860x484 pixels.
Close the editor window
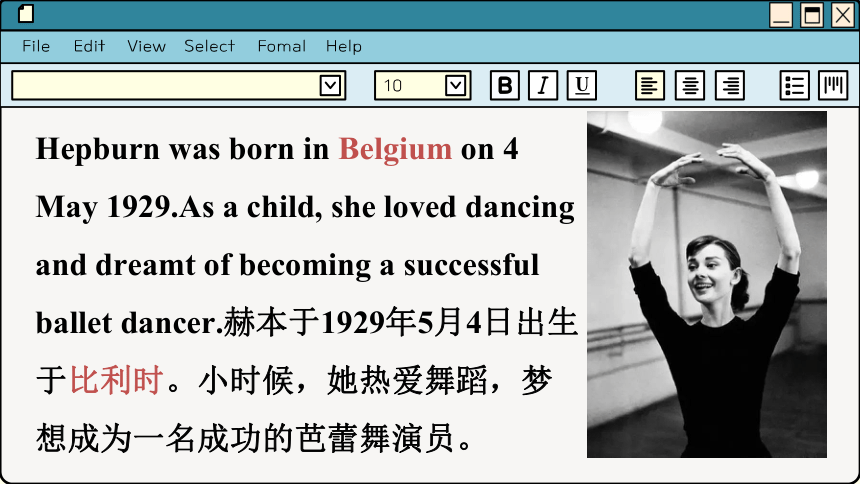pyautogui.click(x=843, y=15)
